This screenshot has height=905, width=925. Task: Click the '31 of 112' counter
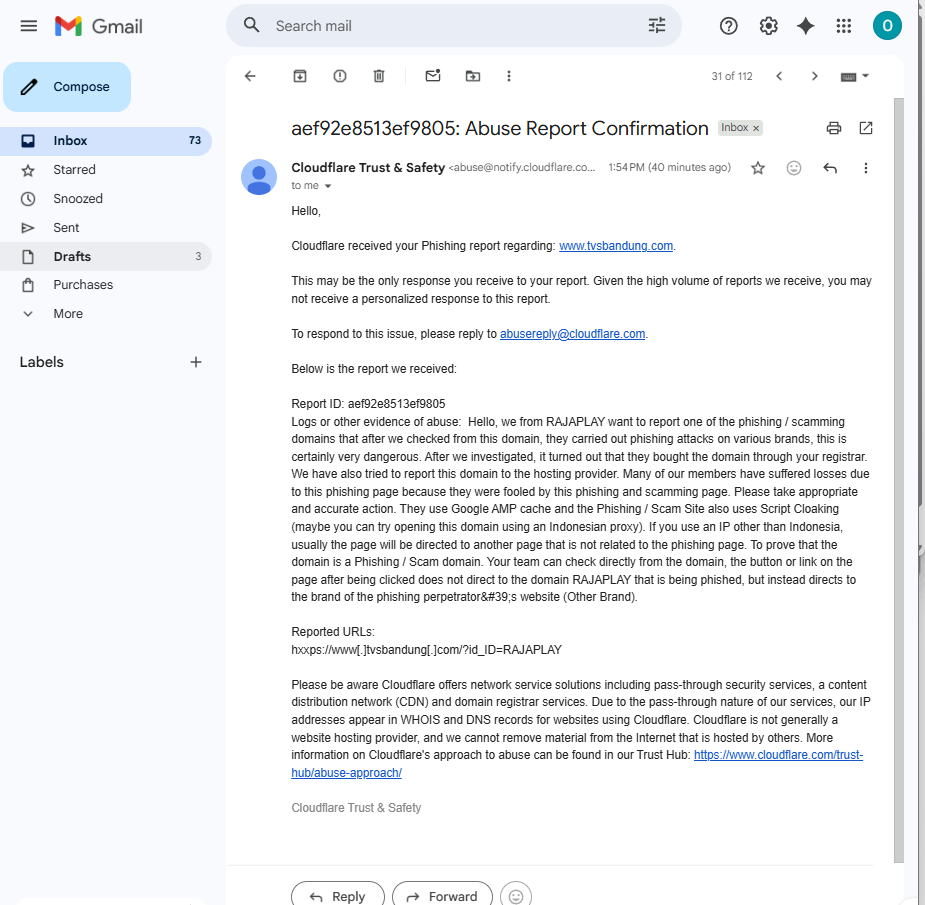(732, 76)
